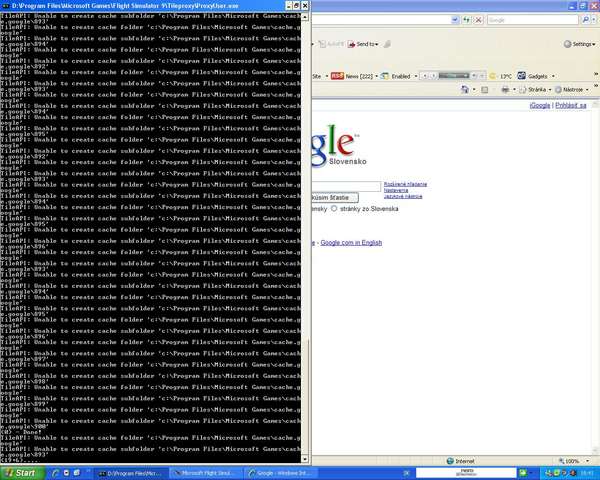Open the 'Jazykové nástroje' language tools link
The height and width of the screenshot is (480, 600).
point(403,196)
